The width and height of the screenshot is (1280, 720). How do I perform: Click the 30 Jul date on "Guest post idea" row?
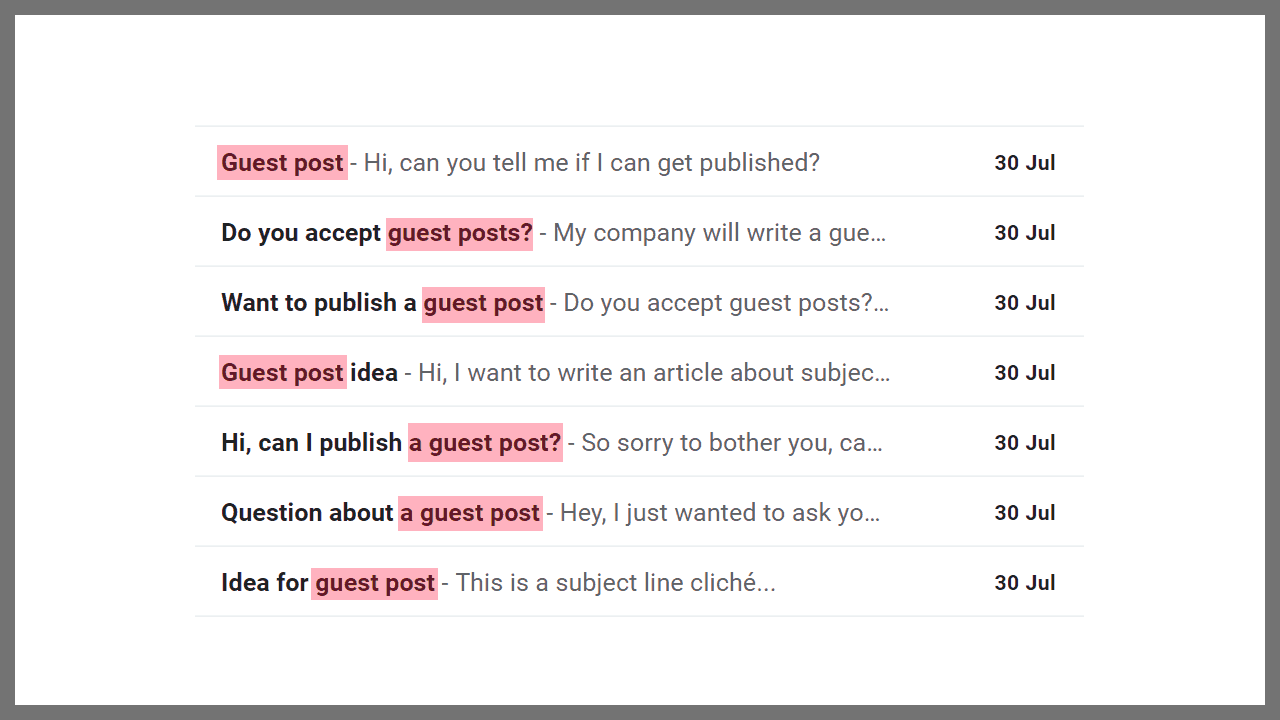tap(1025, 373)
